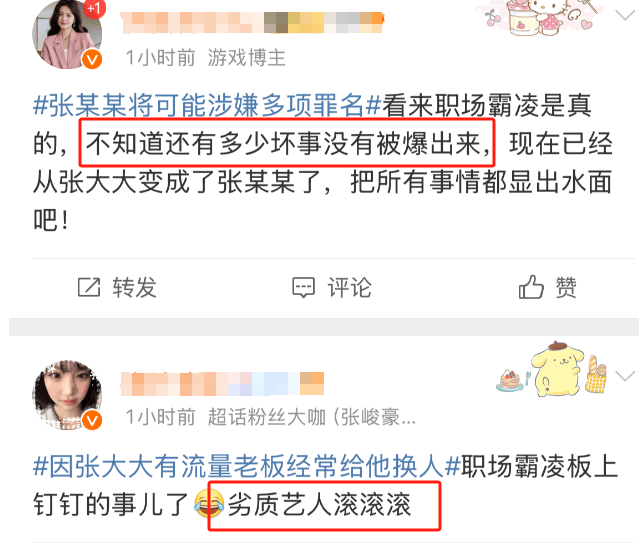639x544 pixels.
Task: Open the first poster's blurred username
Action: click(252, 22)
